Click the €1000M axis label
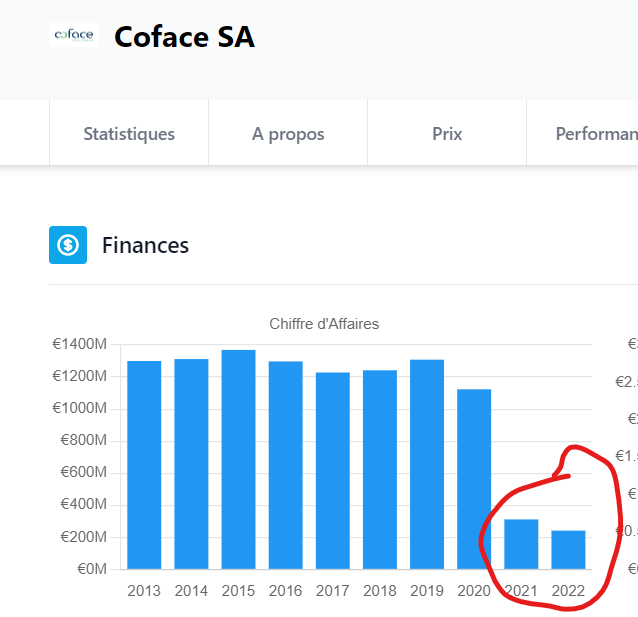638x617 pixels. pos(80,408)
